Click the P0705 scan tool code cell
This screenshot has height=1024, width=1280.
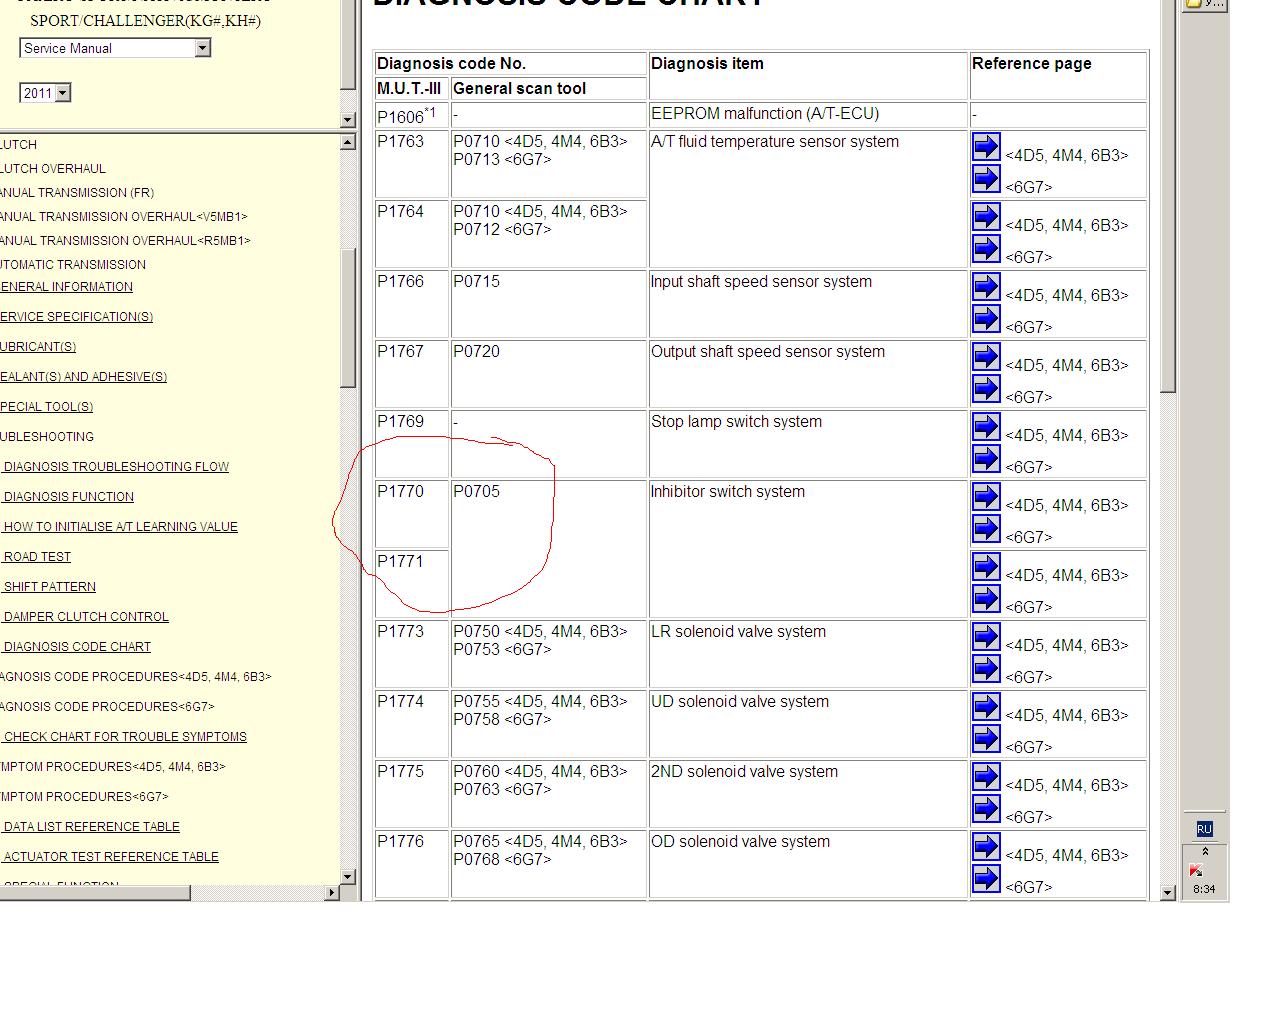(x=549, y=549)
